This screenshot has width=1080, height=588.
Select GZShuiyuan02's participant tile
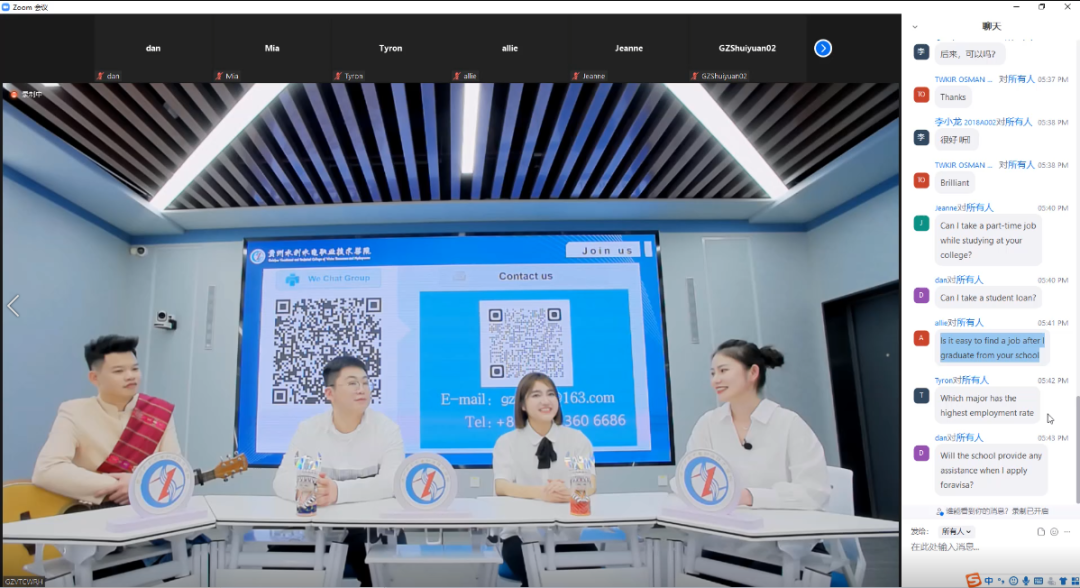[747, 48]
